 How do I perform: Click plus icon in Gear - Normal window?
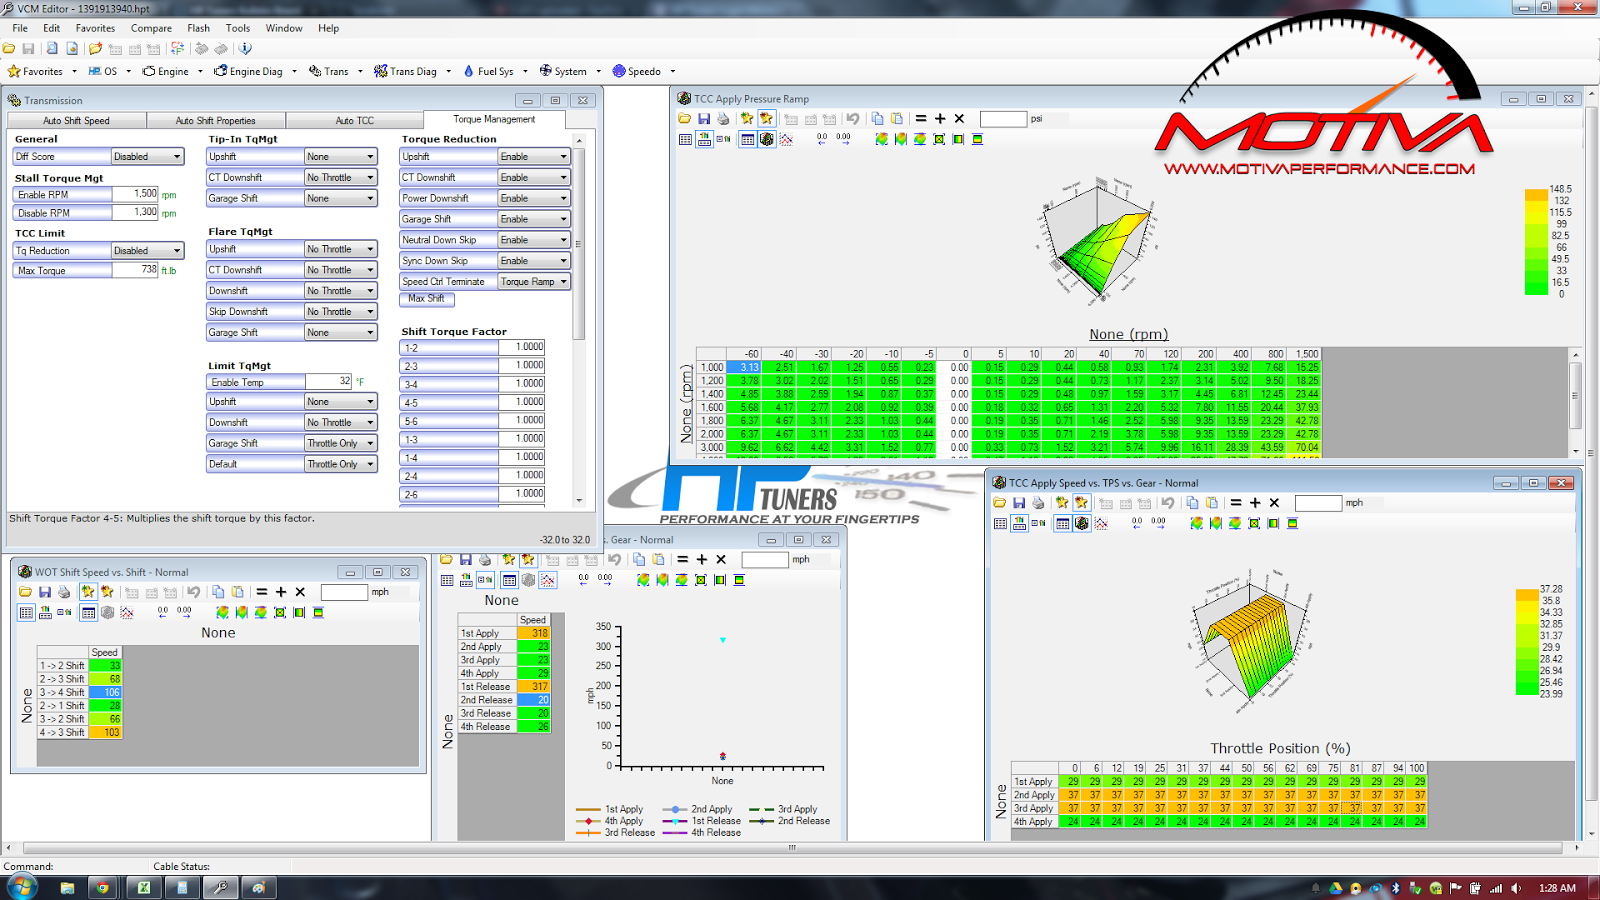tap(702, 560)
